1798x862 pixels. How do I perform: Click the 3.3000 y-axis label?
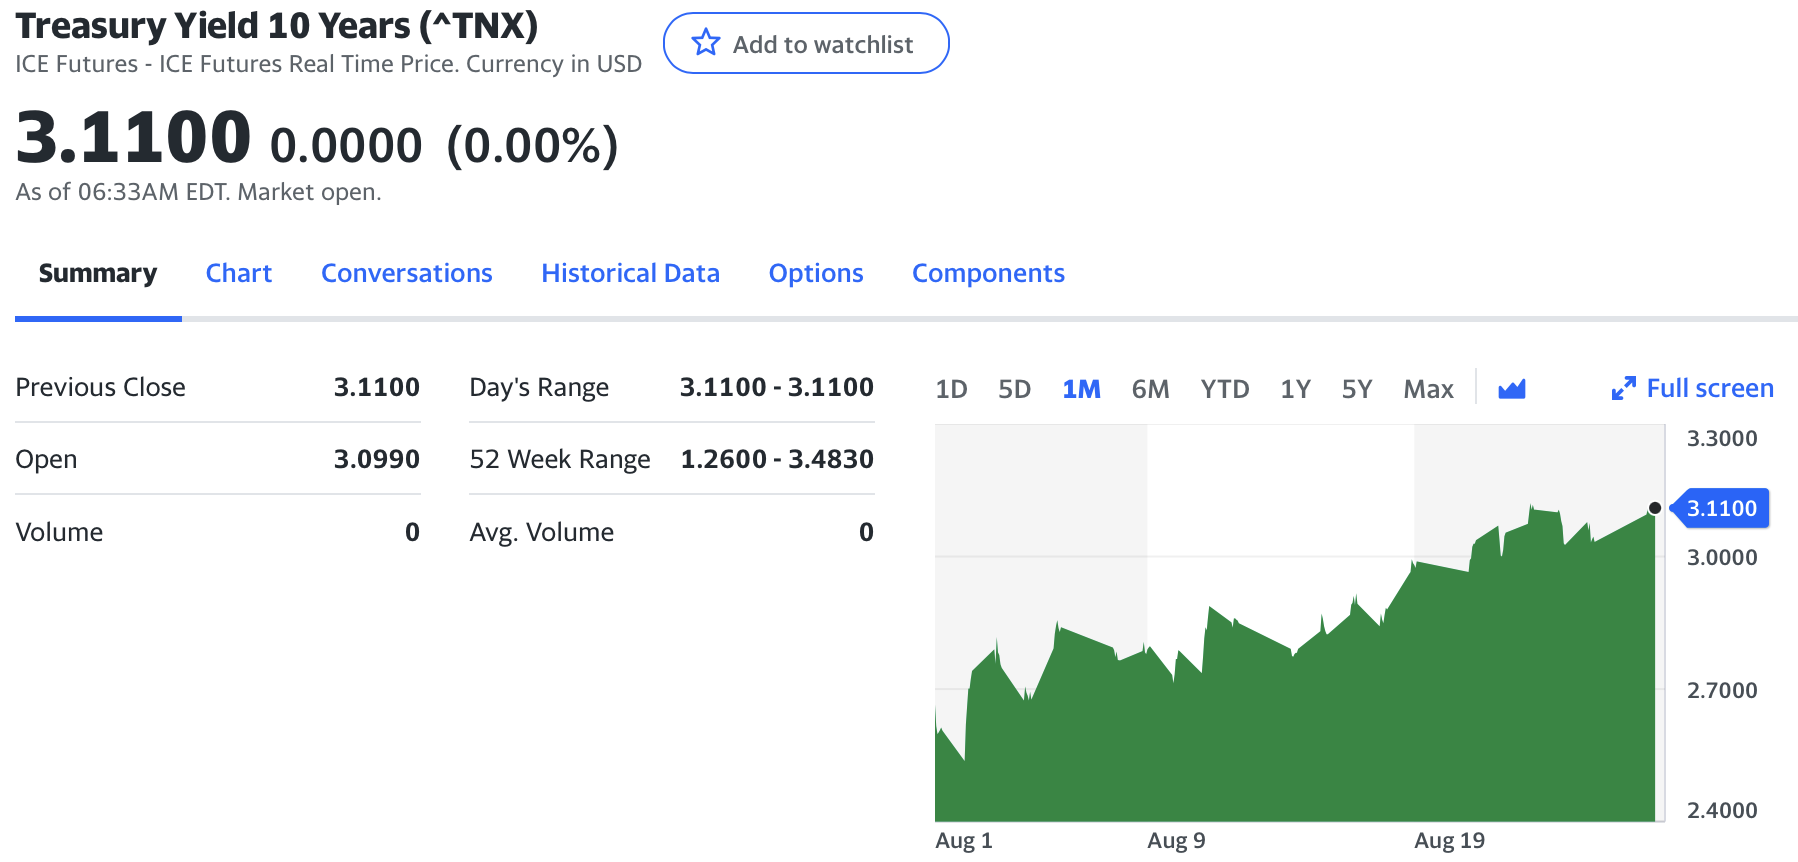point(1722,438)
